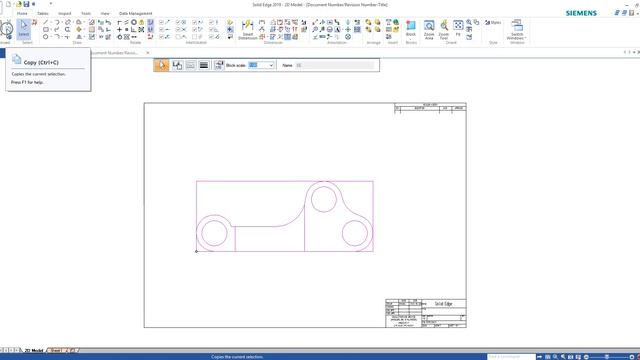Screen dimensions: 640x360
Task: Click the crossed-circle icon in Annotation group
Action: pos(348,37)
